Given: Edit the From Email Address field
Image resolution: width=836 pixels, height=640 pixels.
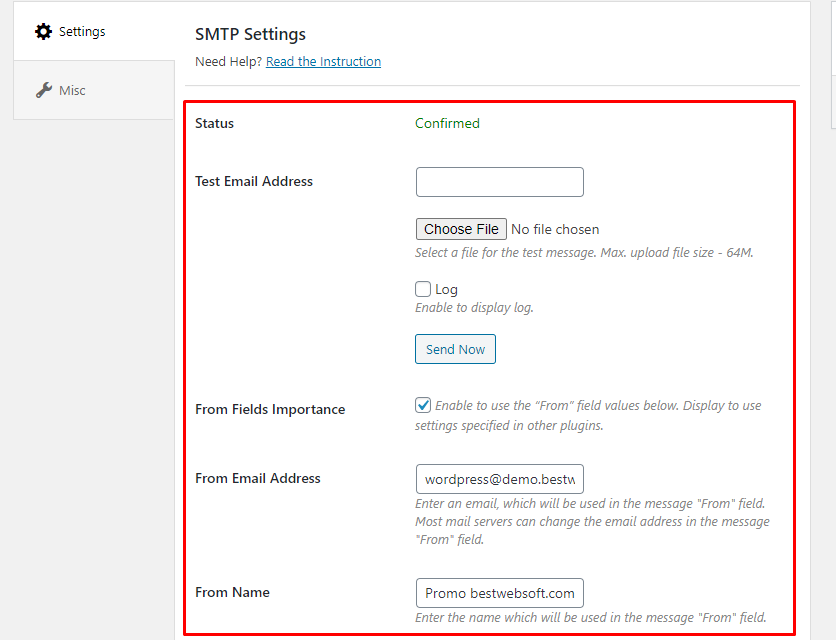Looking at the screenshot, I should [500, 479].
